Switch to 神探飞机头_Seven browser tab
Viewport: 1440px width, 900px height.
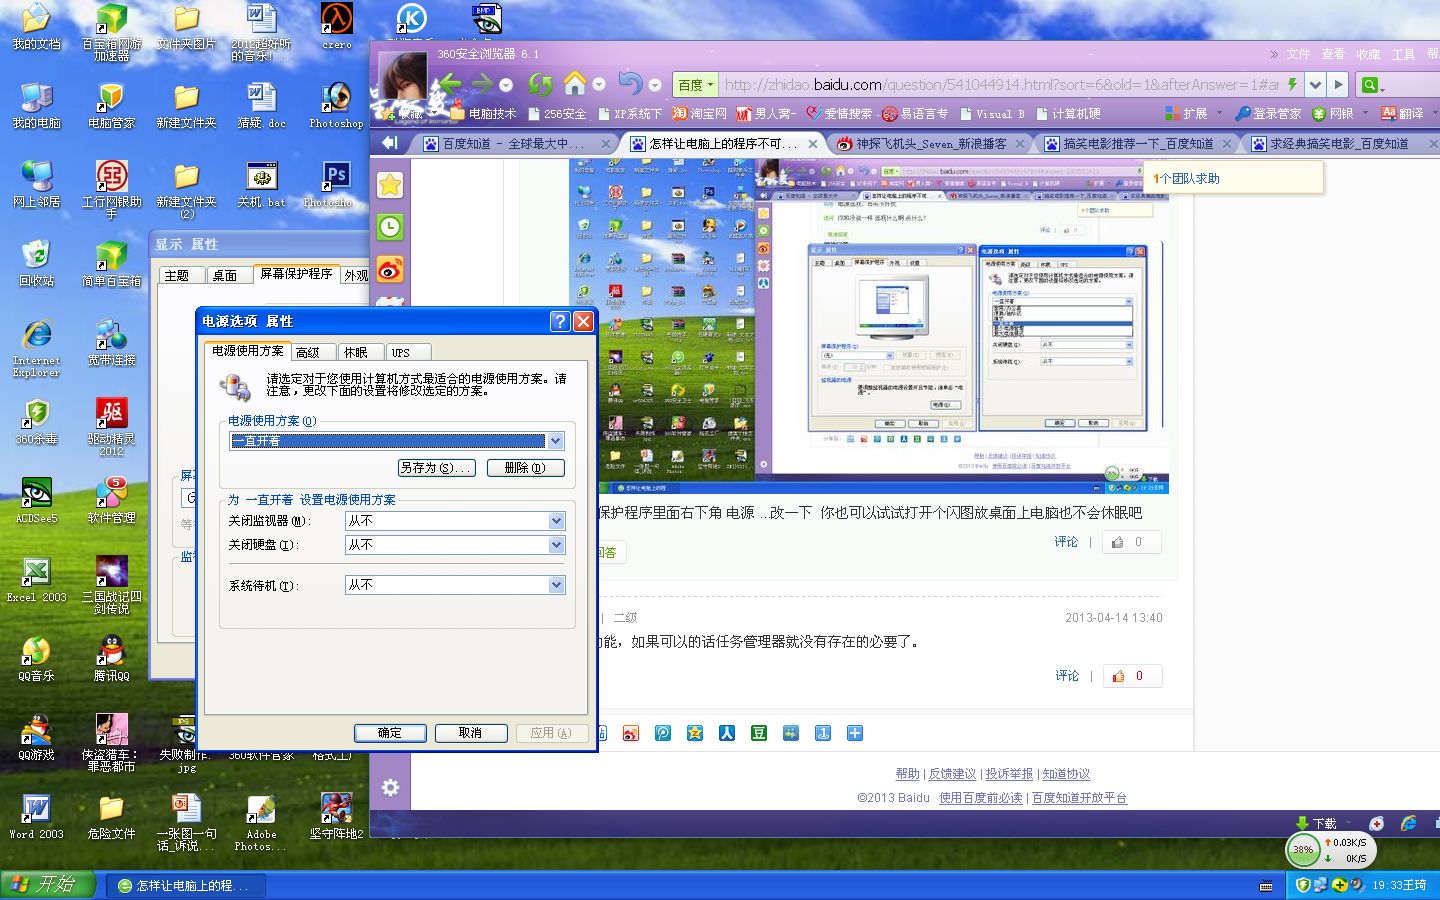coord(930,143)
